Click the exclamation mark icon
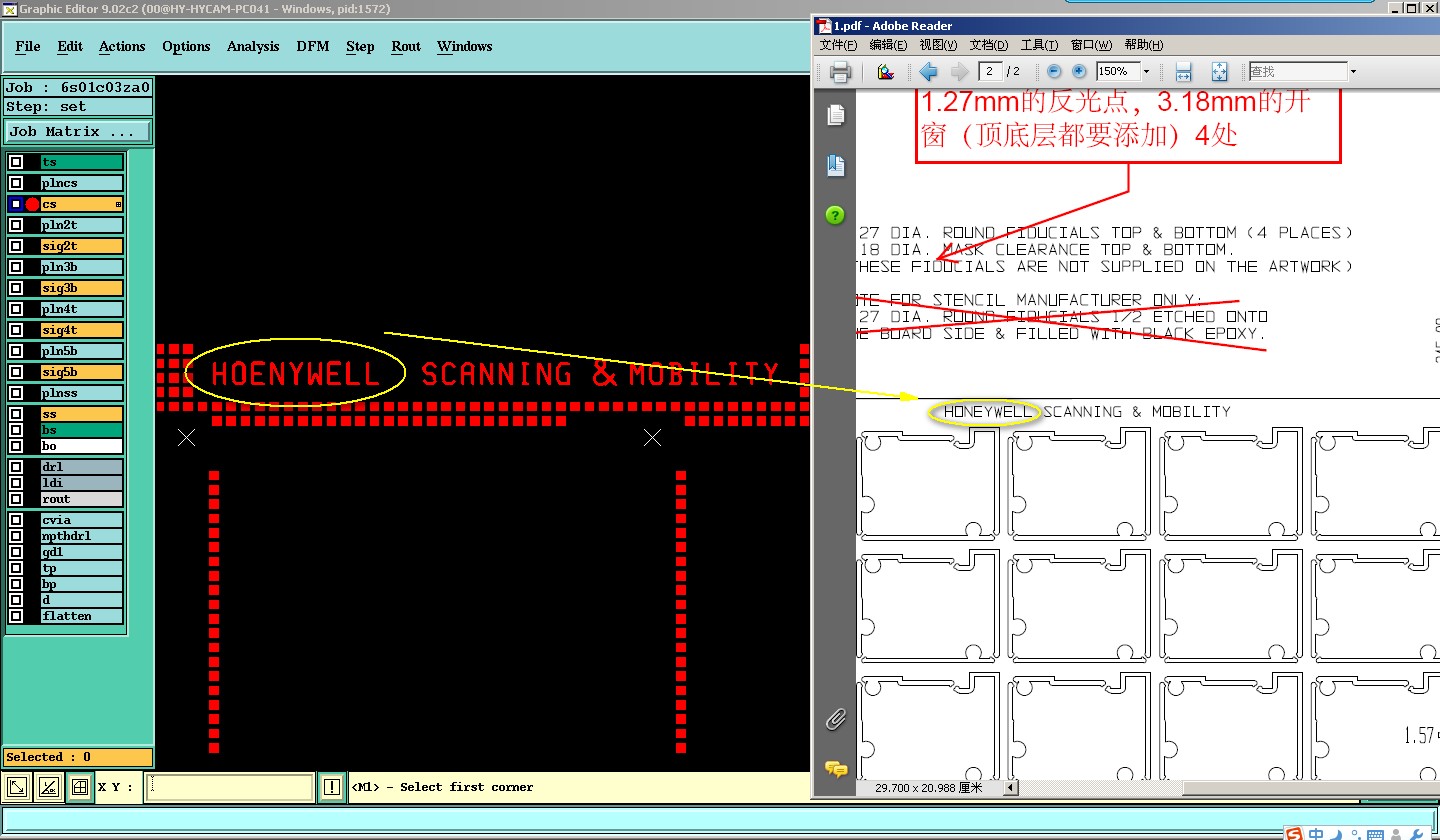The width and height of the screenshot is (1440, 840). [332, 787]
